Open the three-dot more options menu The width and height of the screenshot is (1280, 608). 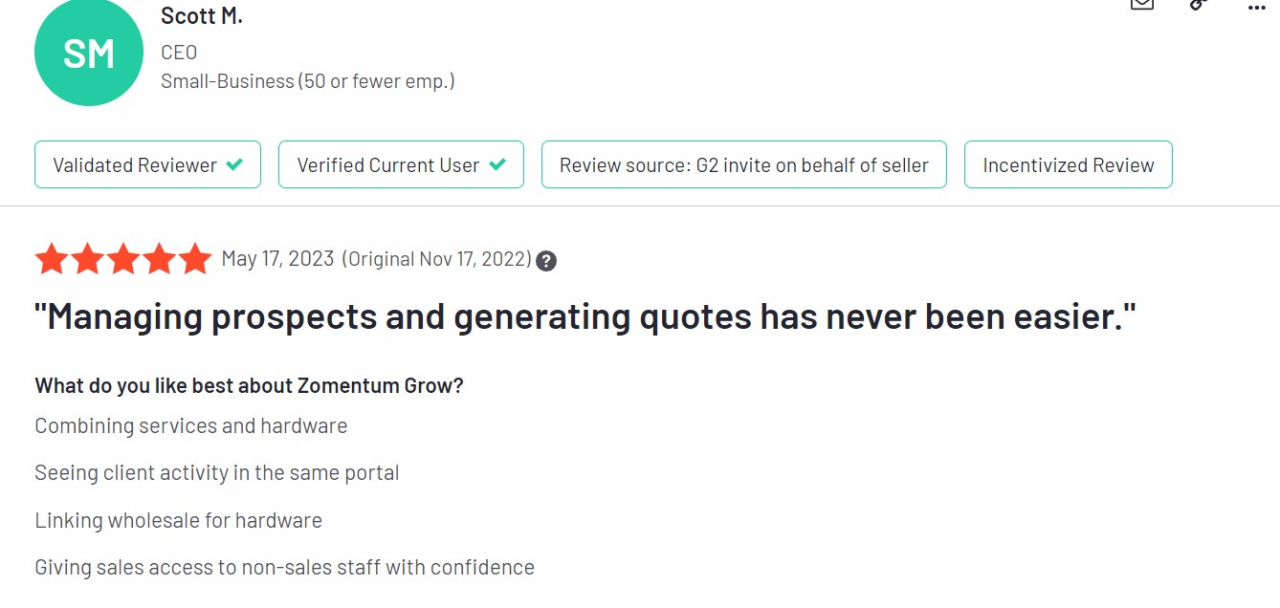tap(1257, 7)
